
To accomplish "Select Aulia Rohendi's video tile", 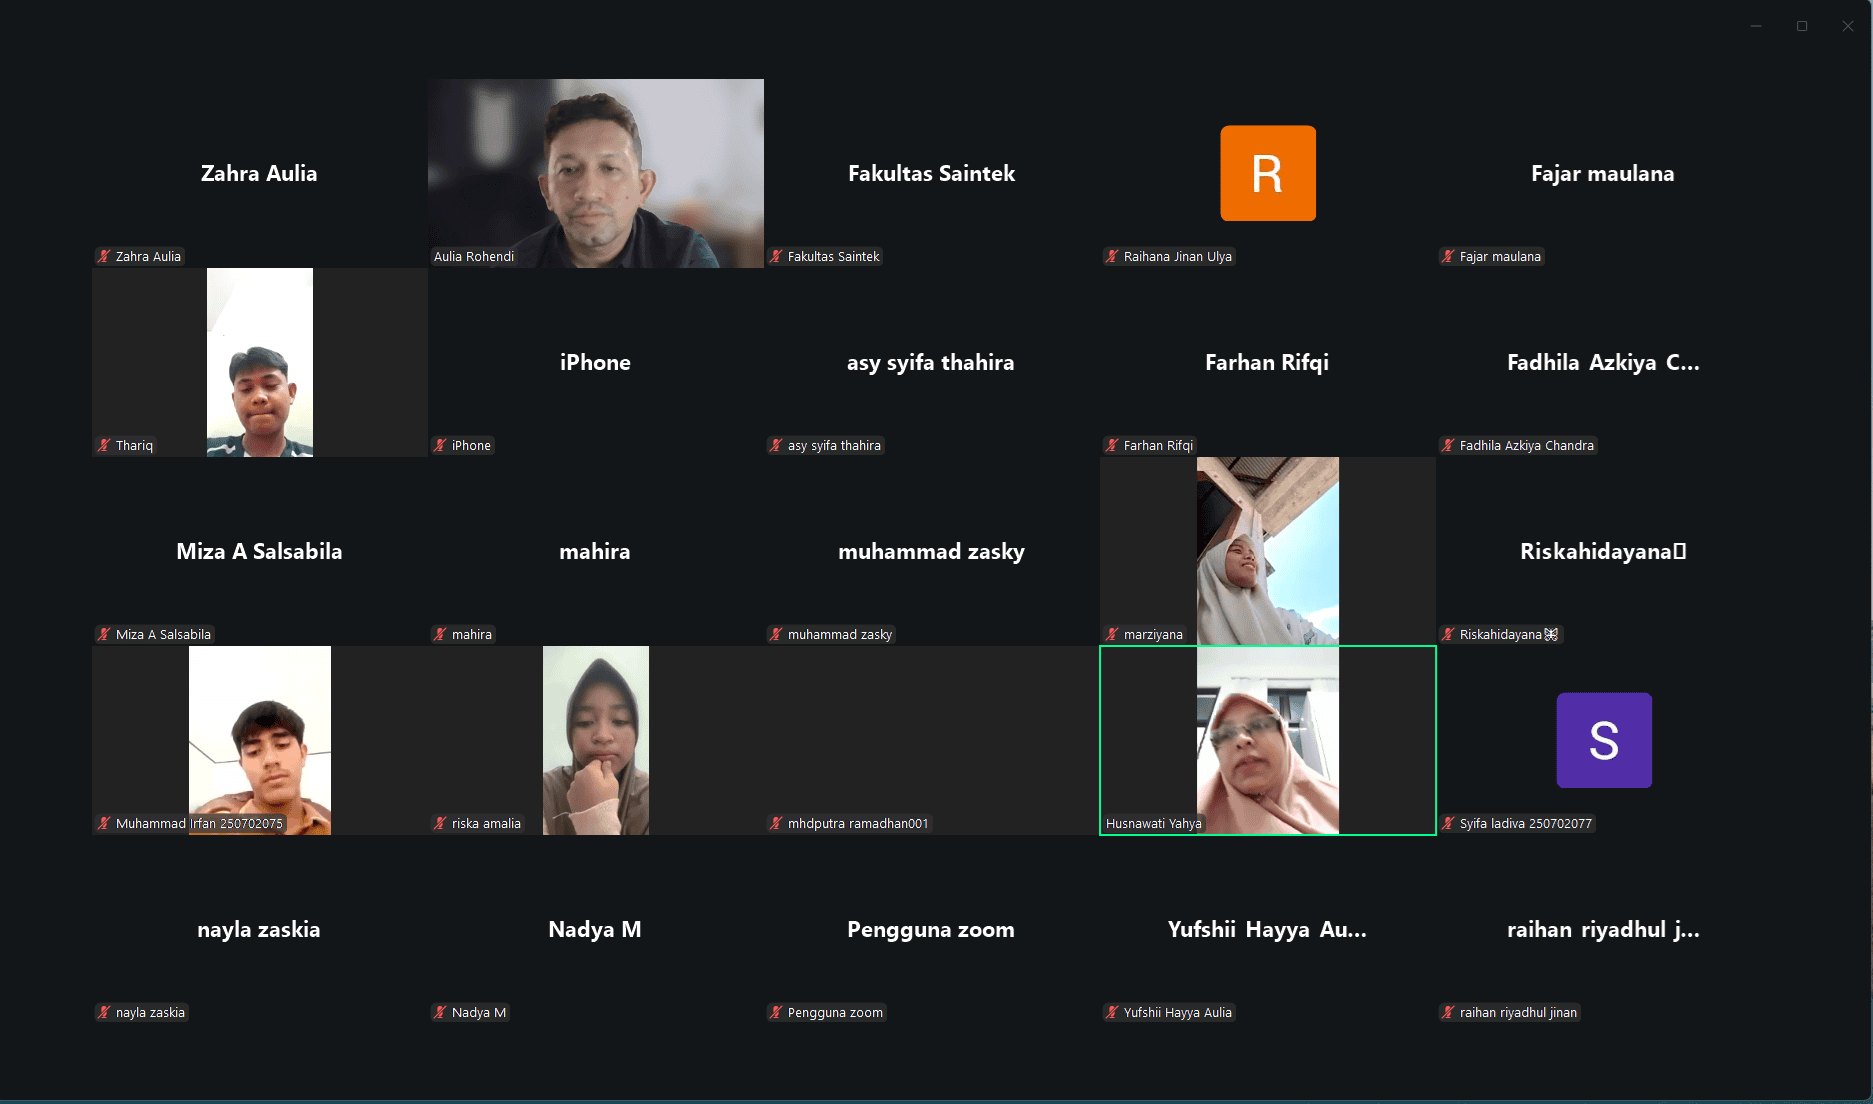I will click(595, 173).
